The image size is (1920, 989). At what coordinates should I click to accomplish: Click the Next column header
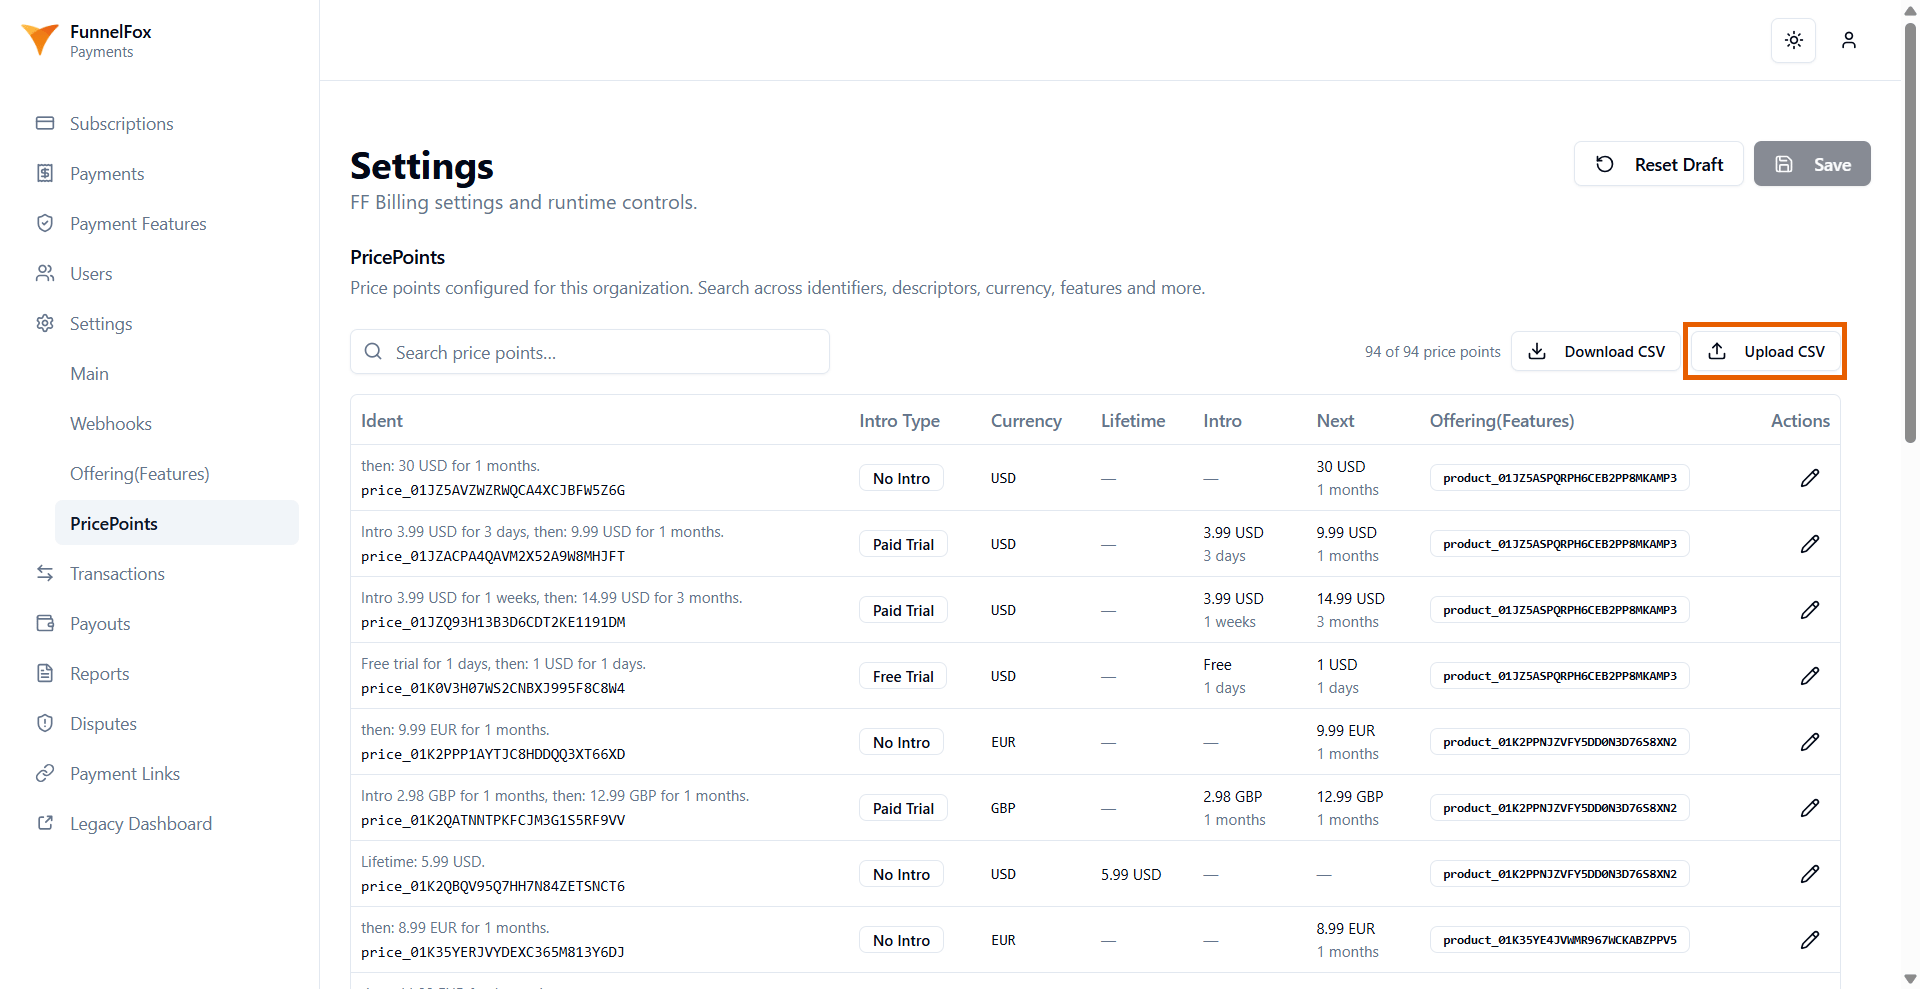[x=1335, y=421]
